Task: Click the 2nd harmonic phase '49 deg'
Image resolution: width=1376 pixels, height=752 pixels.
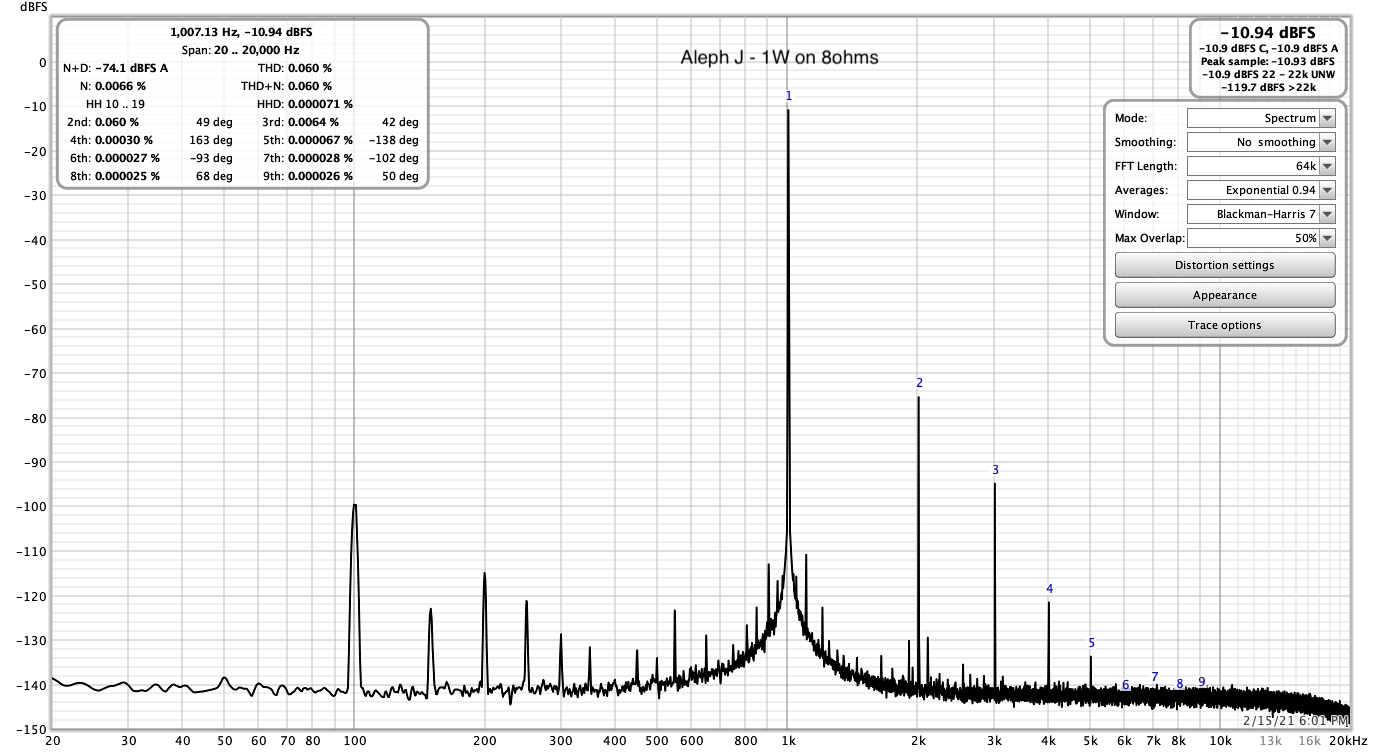Action: 214,122
